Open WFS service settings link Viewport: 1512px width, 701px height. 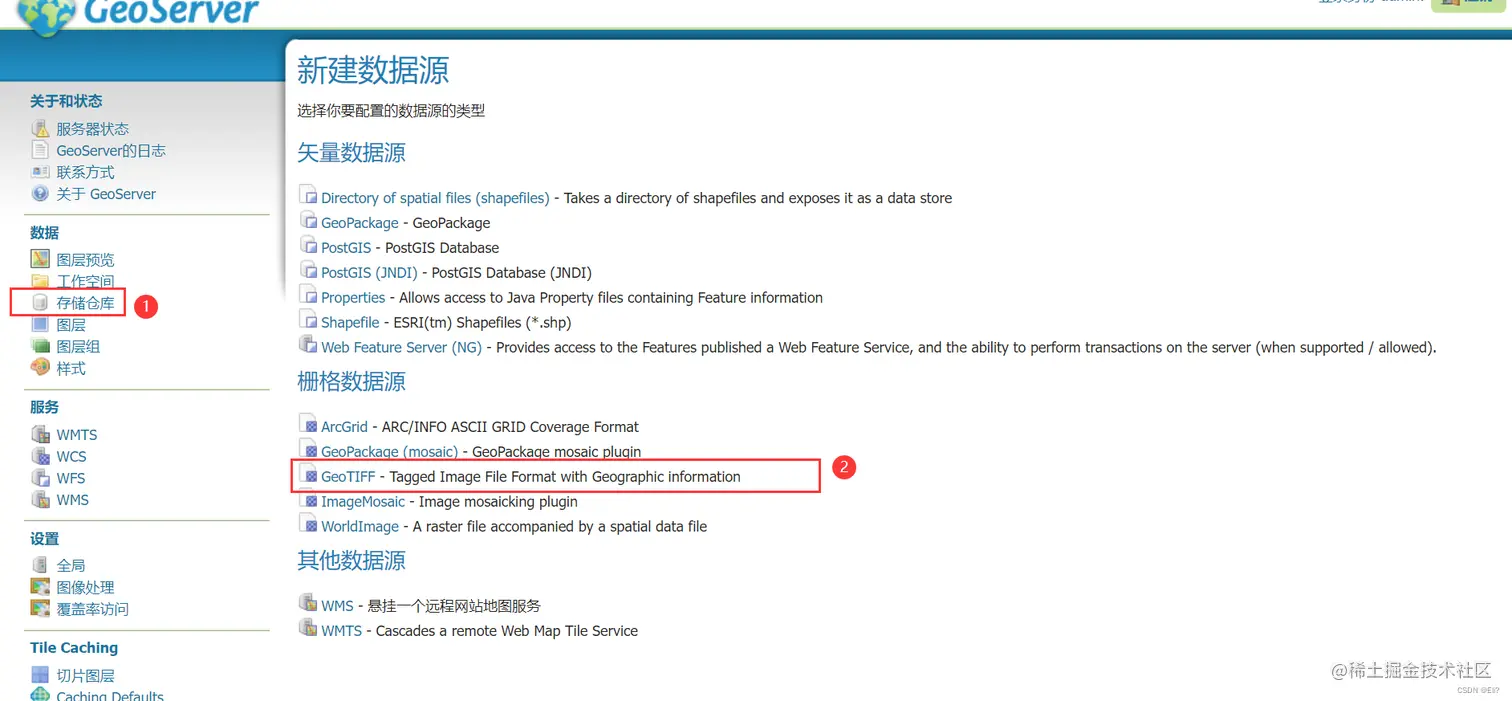tap(71, 479)
